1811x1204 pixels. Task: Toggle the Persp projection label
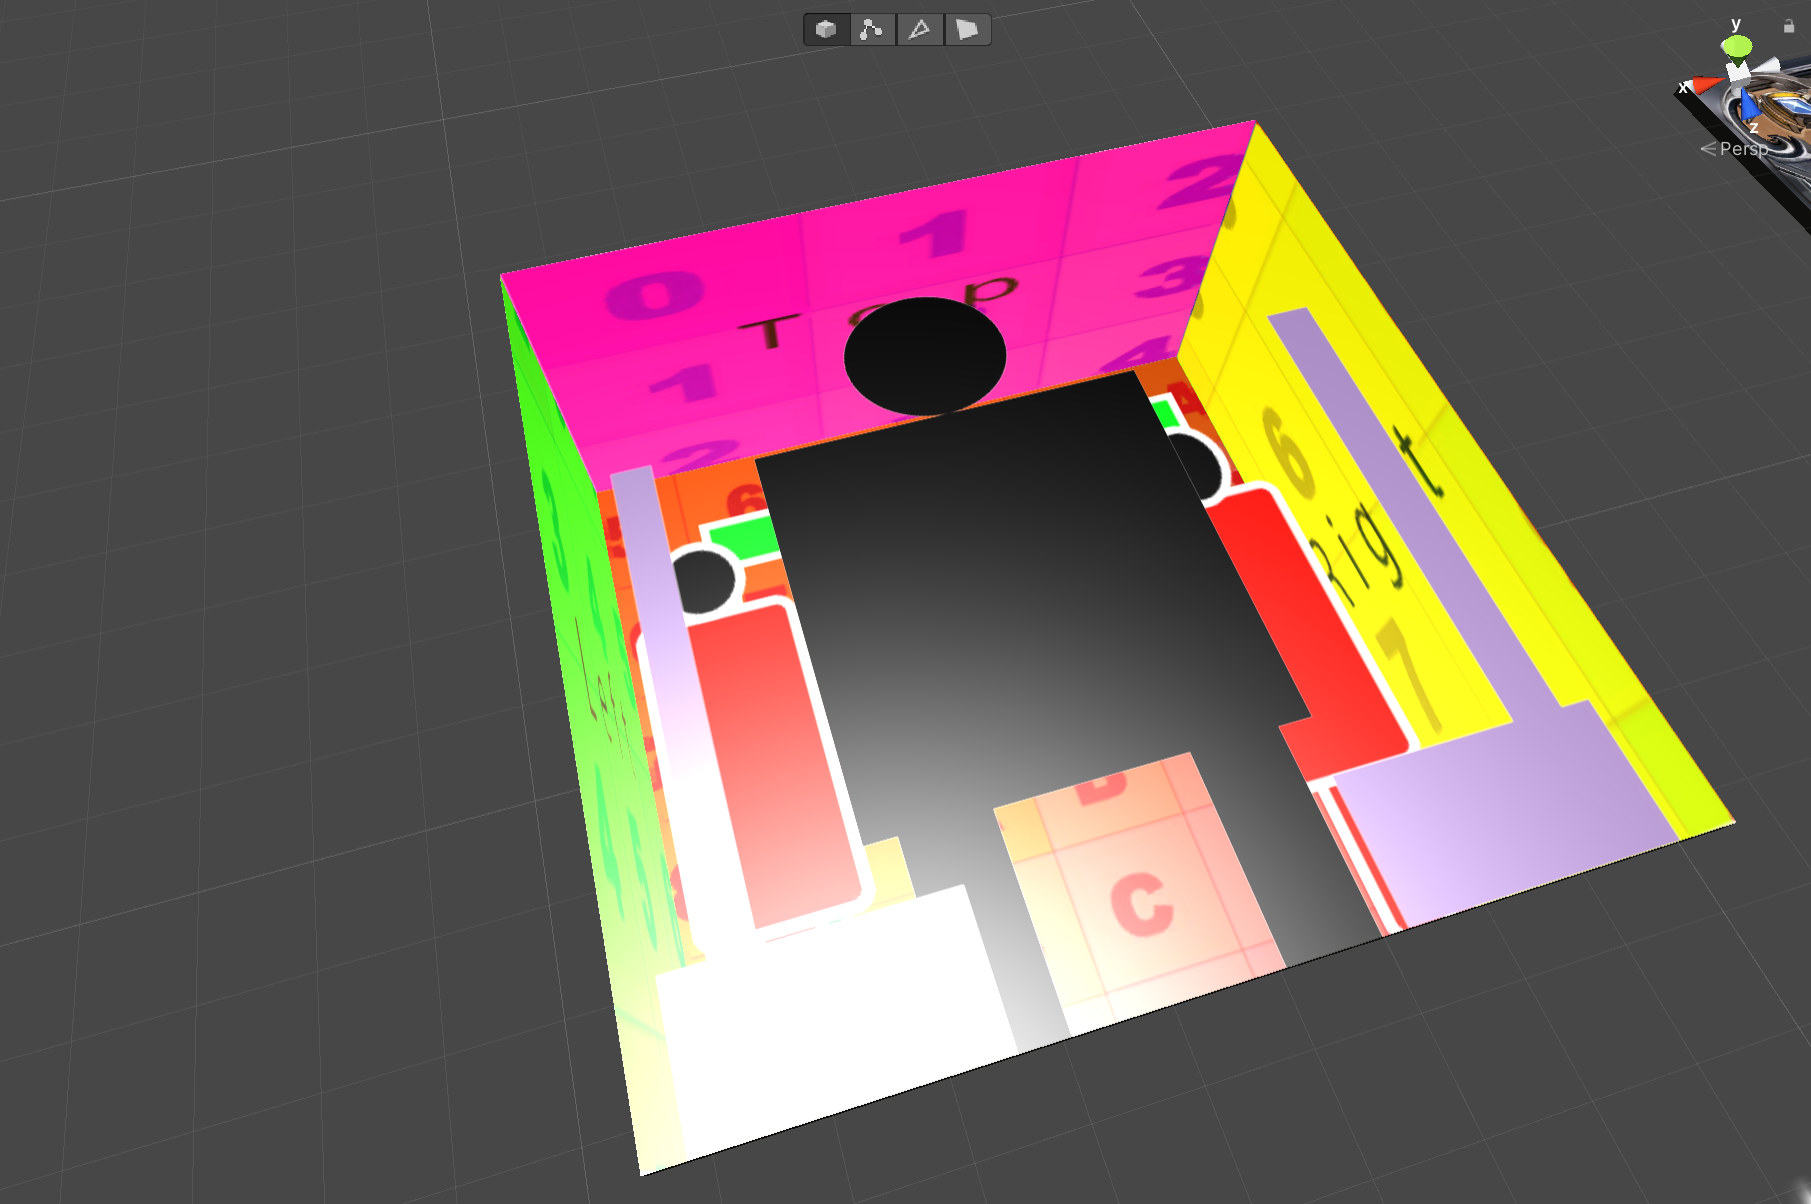(x=1735, y=149)
